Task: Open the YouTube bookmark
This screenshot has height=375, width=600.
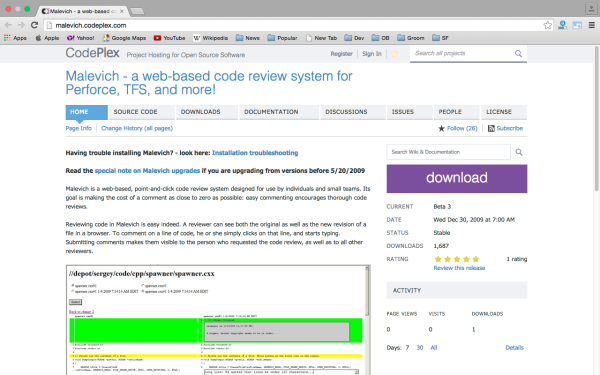Action: click(x=169, y=38)
